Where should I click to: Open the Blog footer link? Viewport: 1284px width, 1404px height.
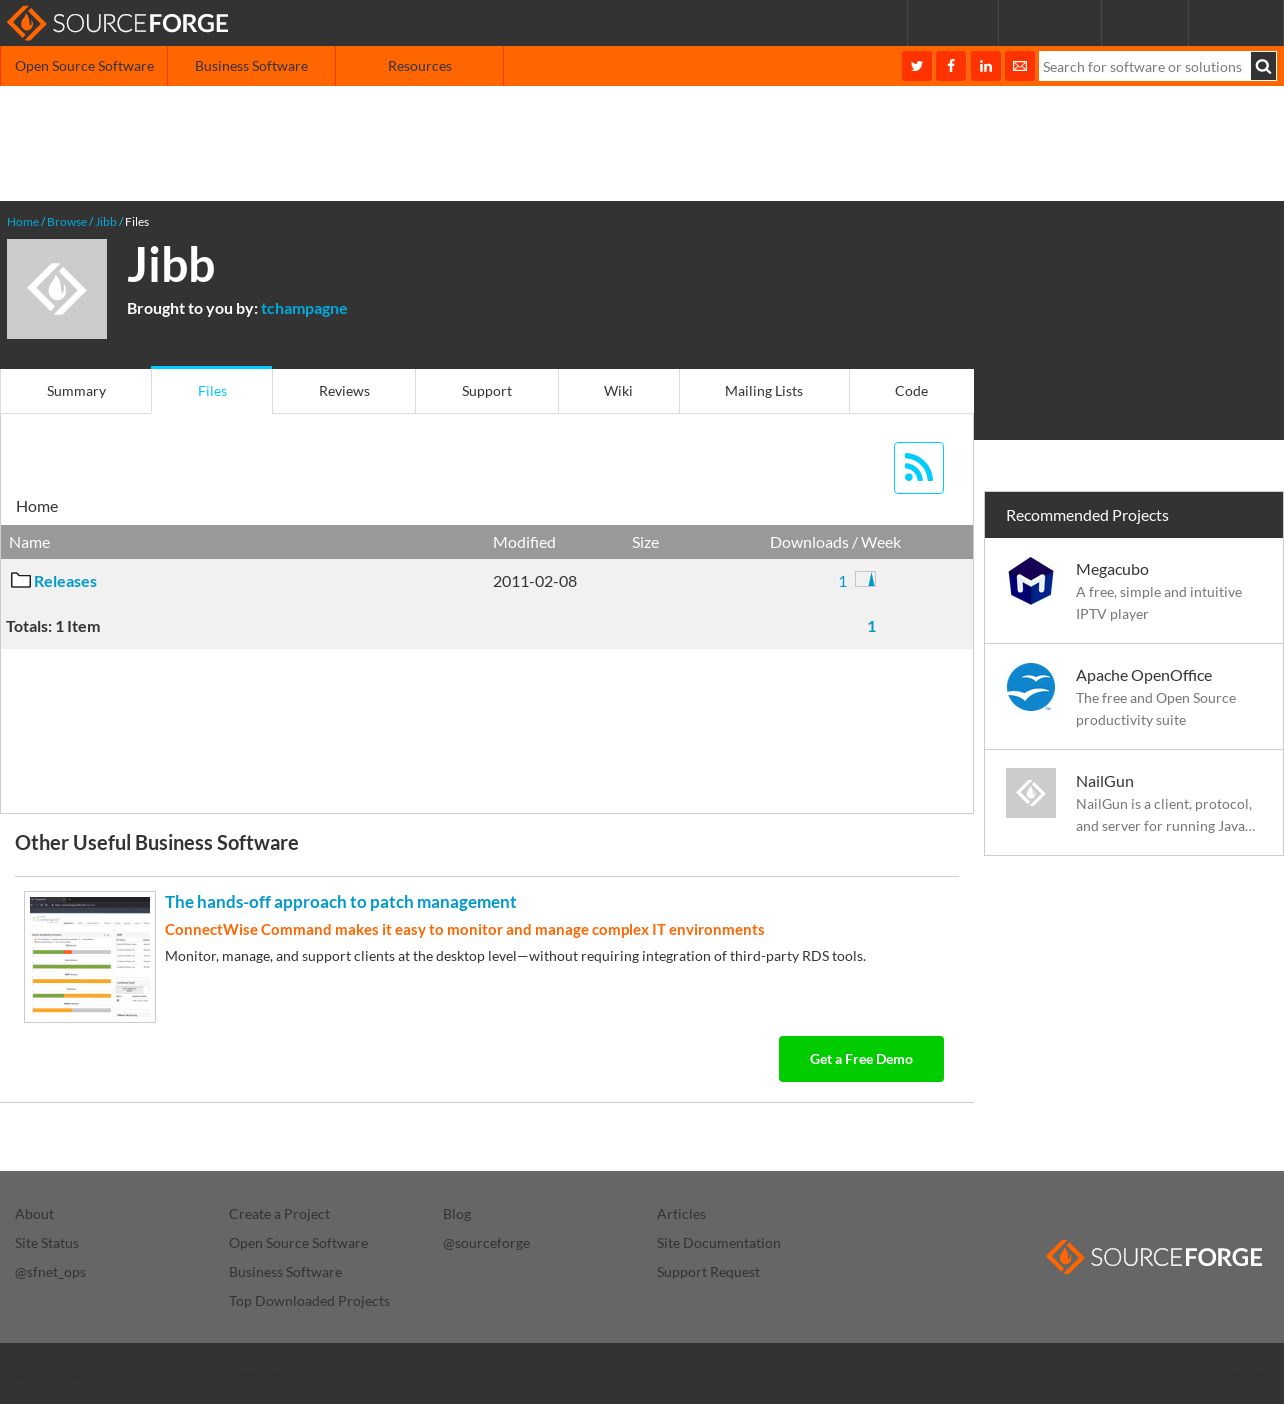(457, 1214)
